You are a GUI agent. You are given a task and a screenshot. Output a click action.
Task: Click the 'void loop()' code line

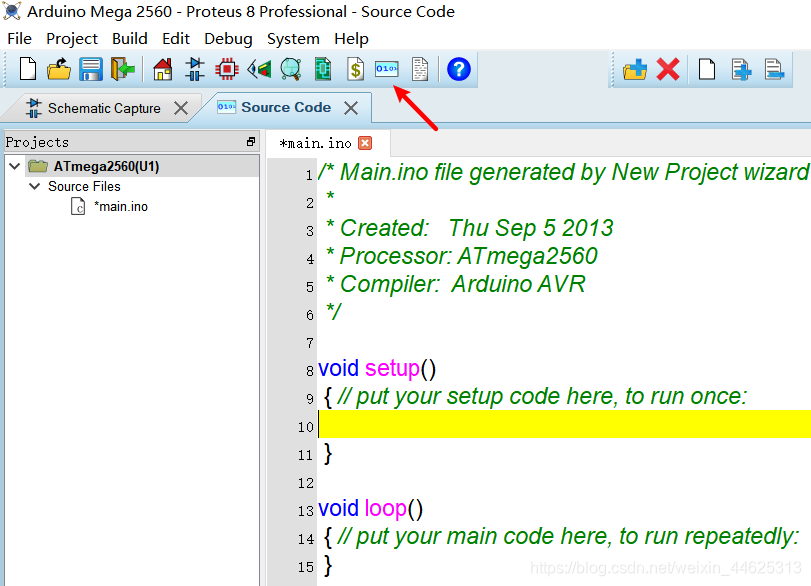click(370, 509)
